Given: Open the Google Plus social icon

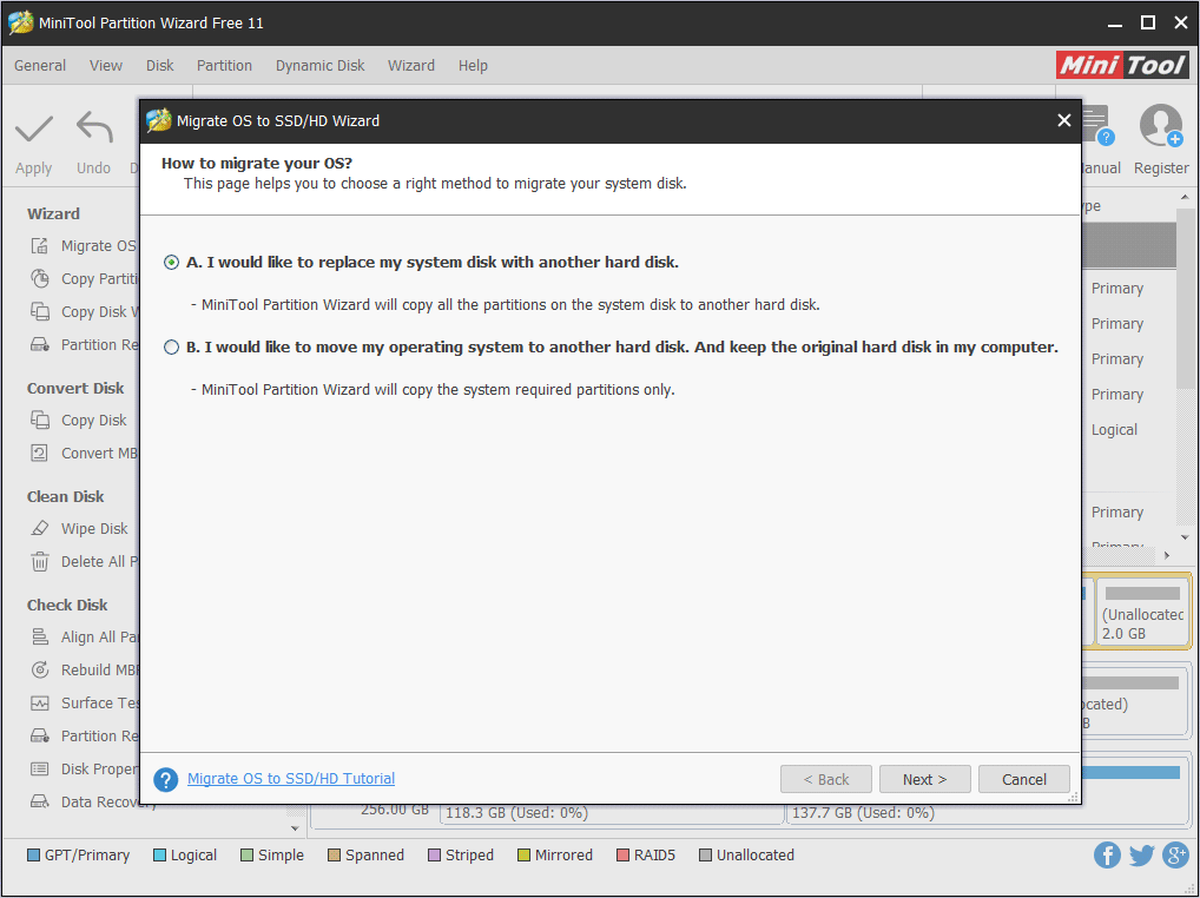Looking at the screenshot, I should [x=1175, y=855].
